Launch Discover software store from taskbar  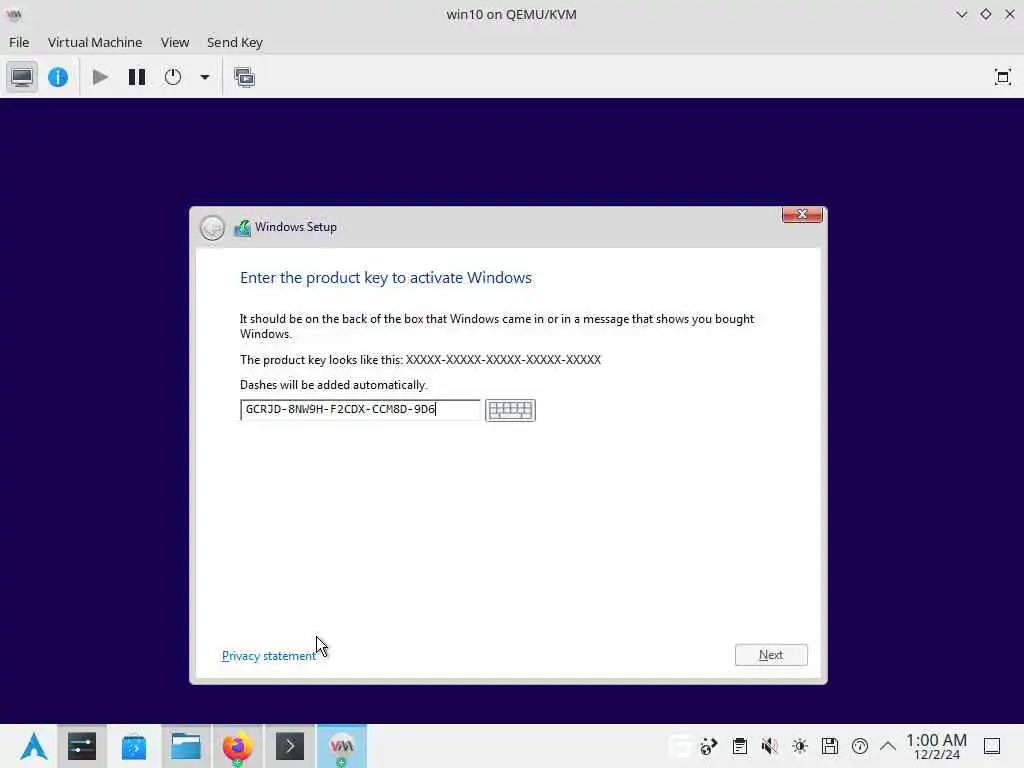point(134,746)
